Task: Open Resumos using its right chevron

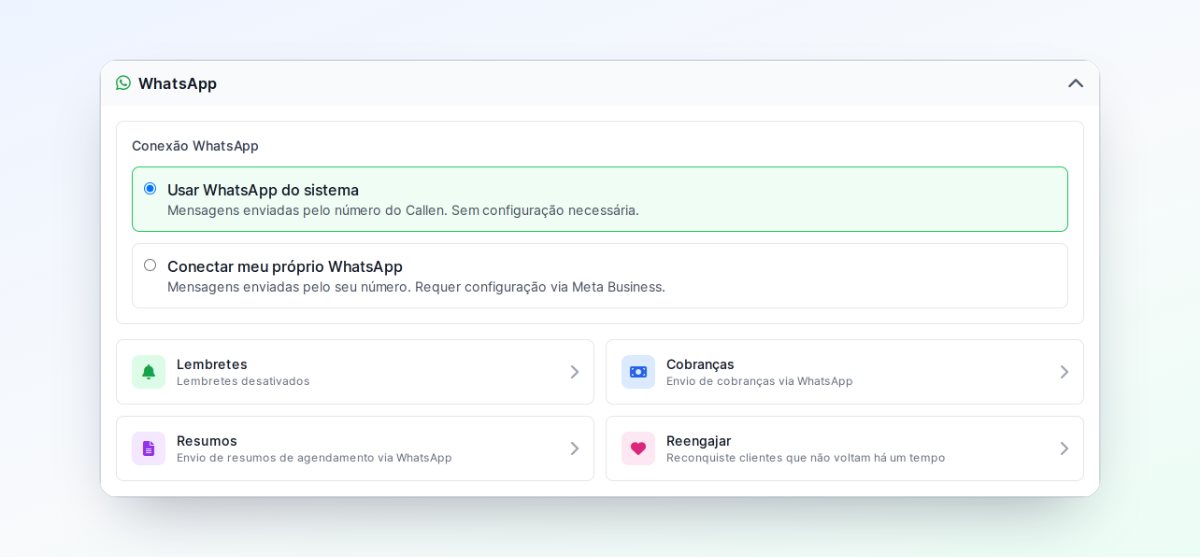Action: tap(574, 448)
